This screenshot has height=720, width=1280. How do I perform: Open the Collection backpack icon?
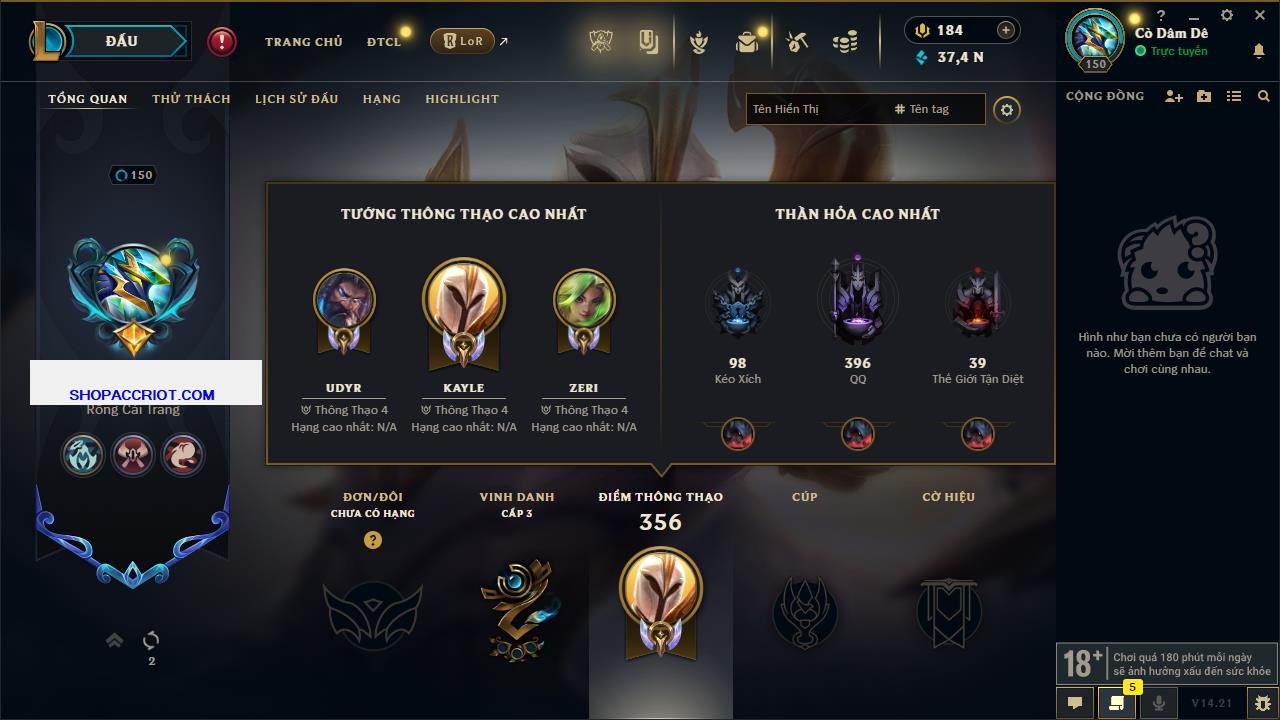[747, 41]
